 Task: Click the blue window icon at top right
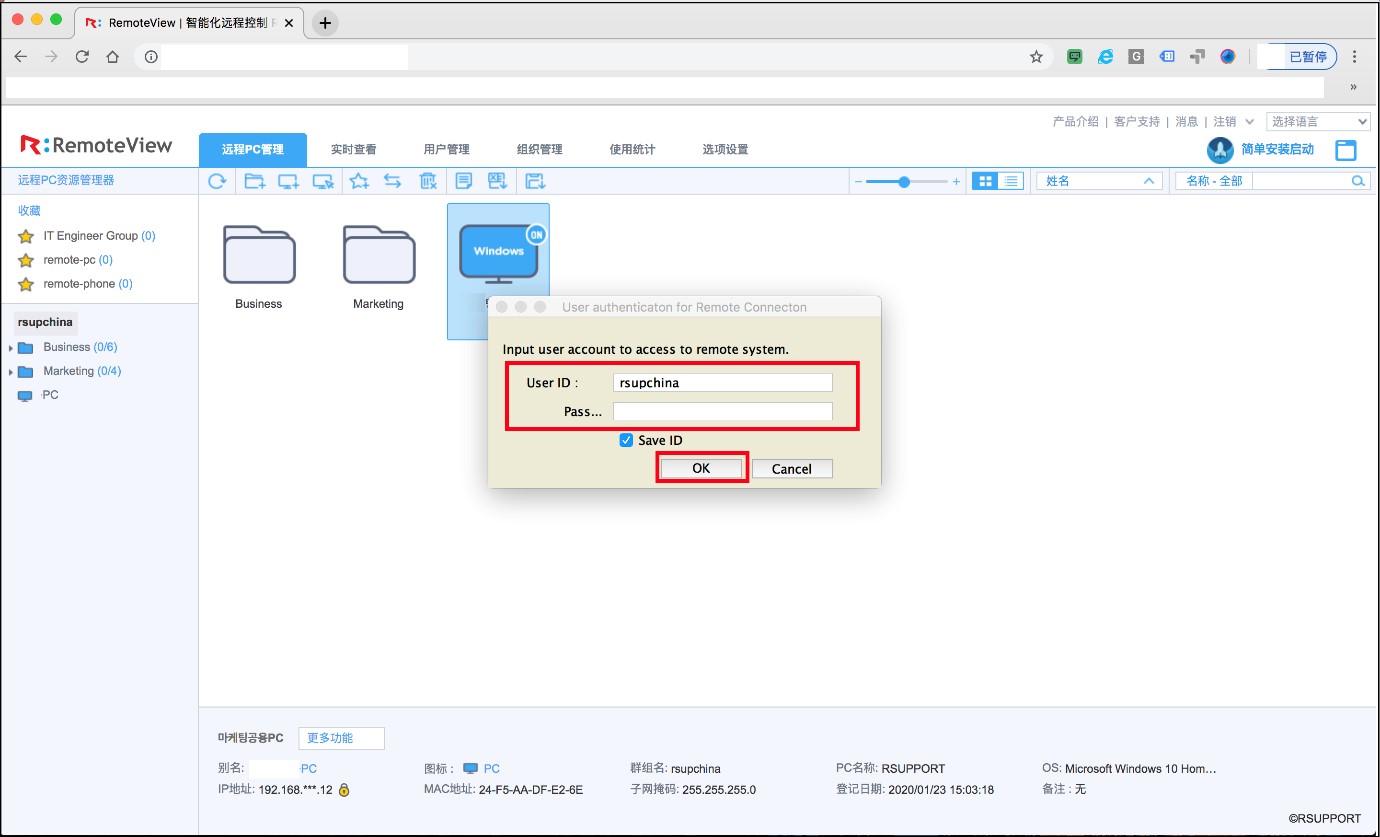[1347, 150]
